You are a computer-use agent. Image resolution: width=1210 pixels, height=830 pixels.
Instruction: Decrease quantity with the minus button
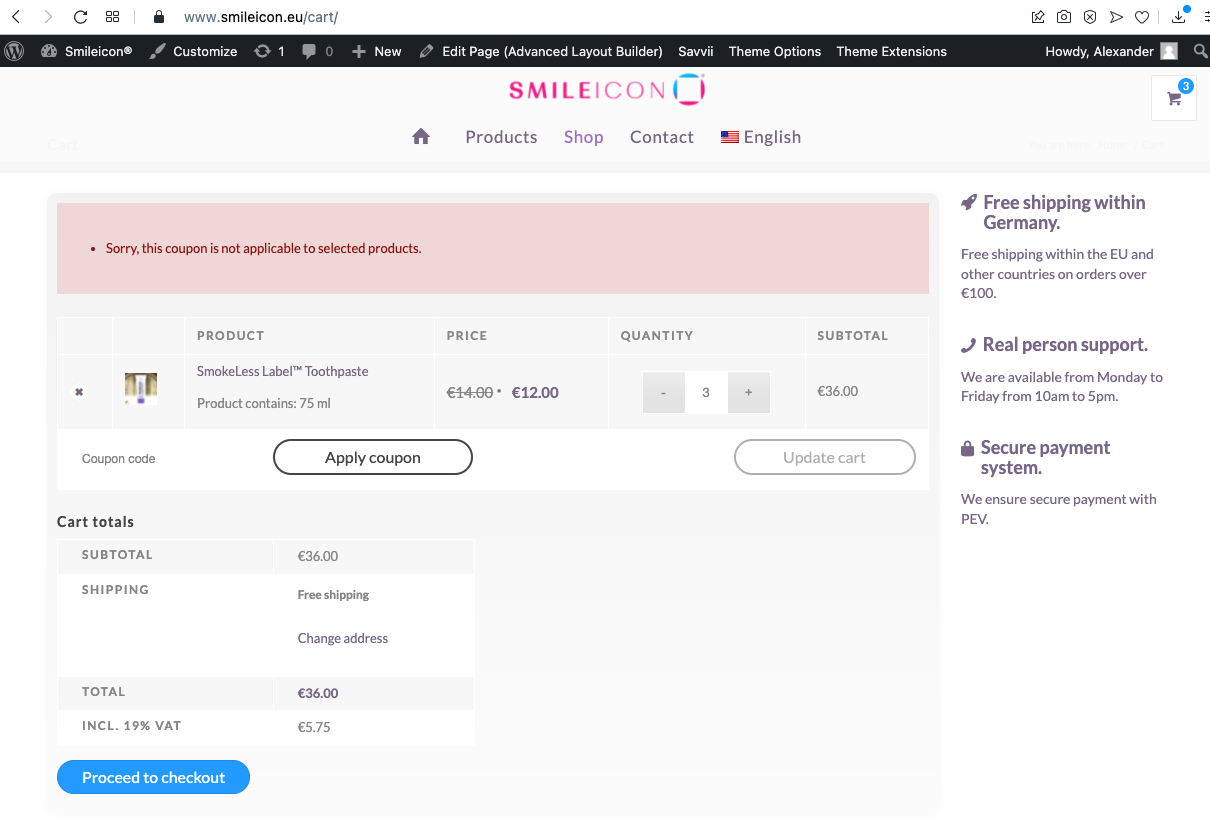click(664, 392)
